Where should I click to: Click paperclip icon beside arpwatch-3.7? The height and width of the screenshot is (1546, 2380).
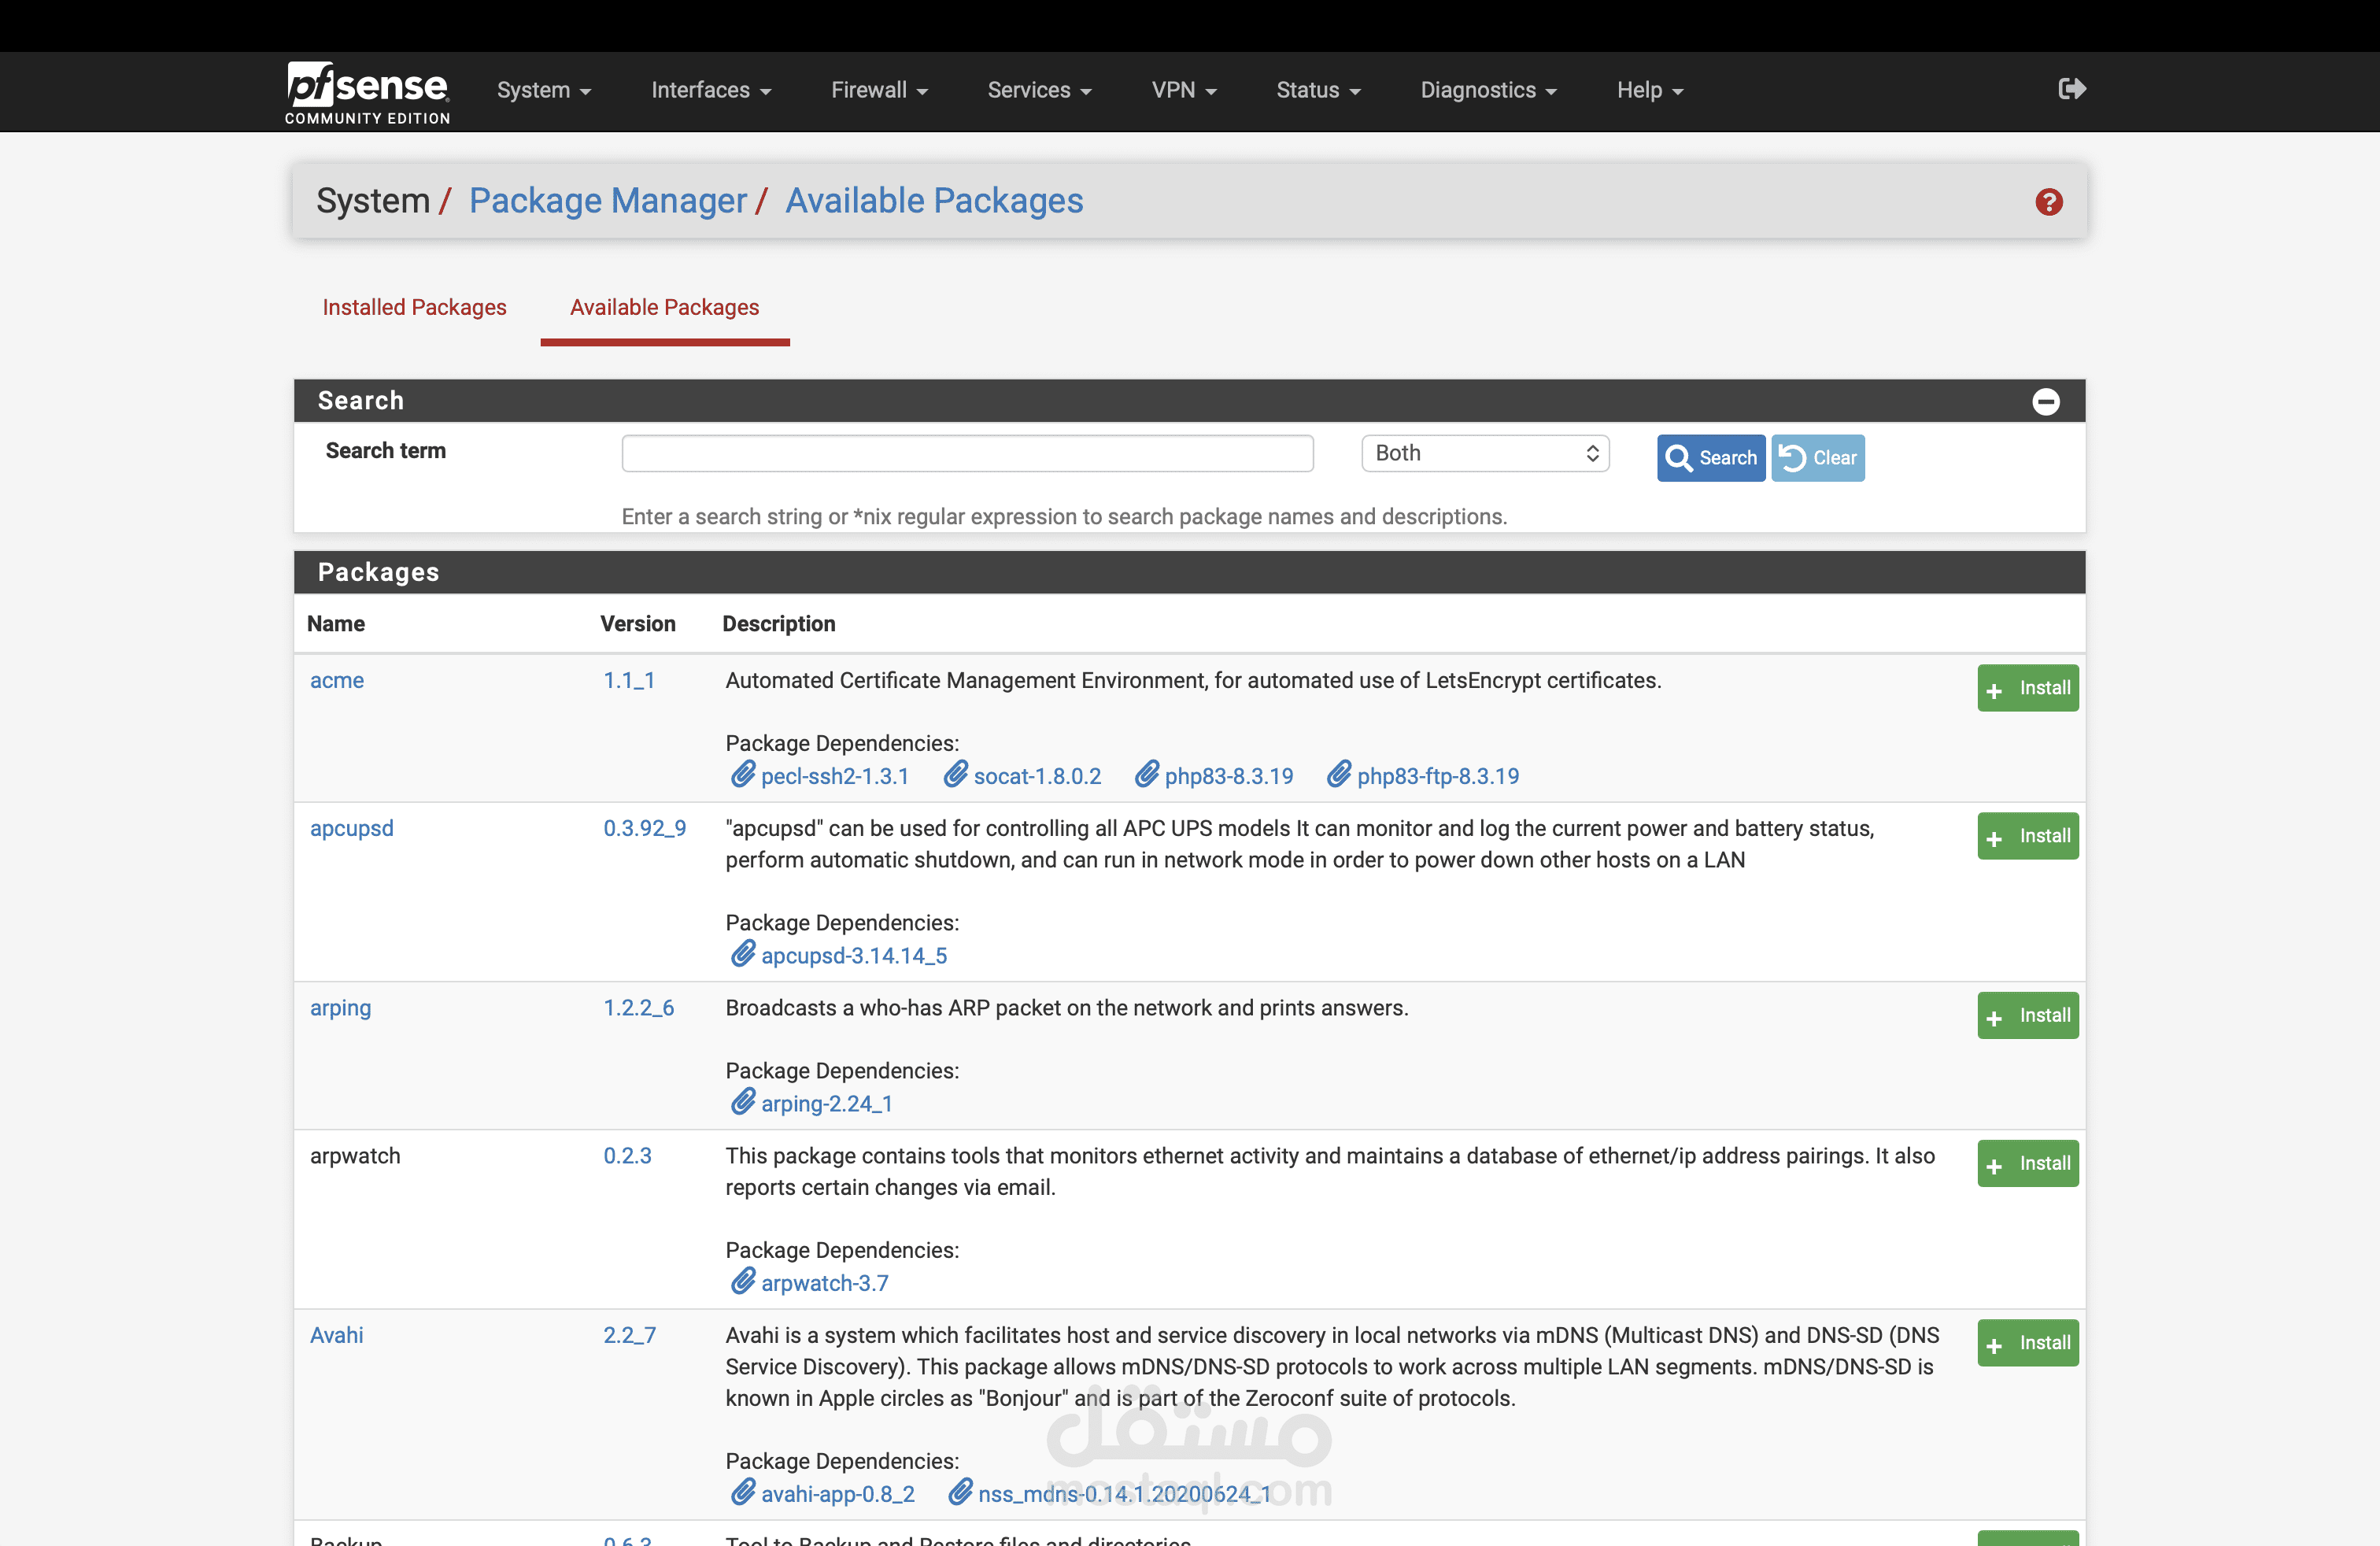(742, 1282)
